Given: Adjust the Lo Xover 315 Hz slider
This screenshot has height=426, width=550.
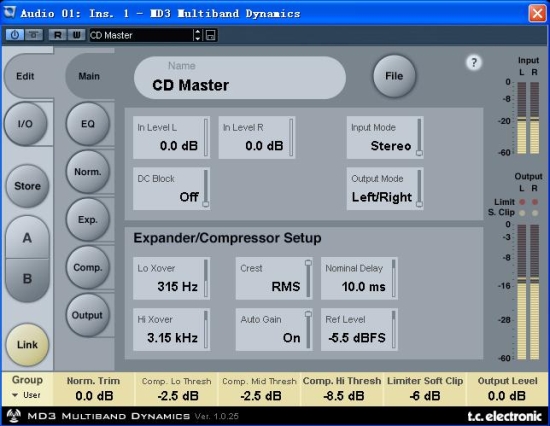Looking at the screenshot, I should (206, 279).
